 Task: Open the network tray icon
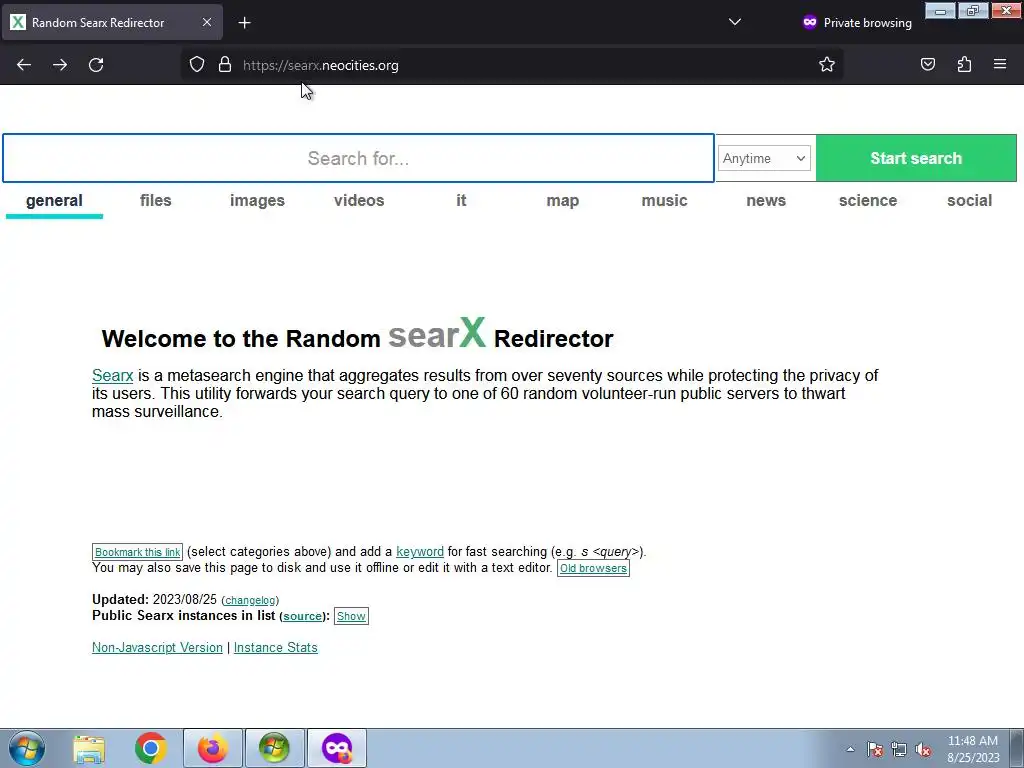pyautogui.click(x=899, y=750)
